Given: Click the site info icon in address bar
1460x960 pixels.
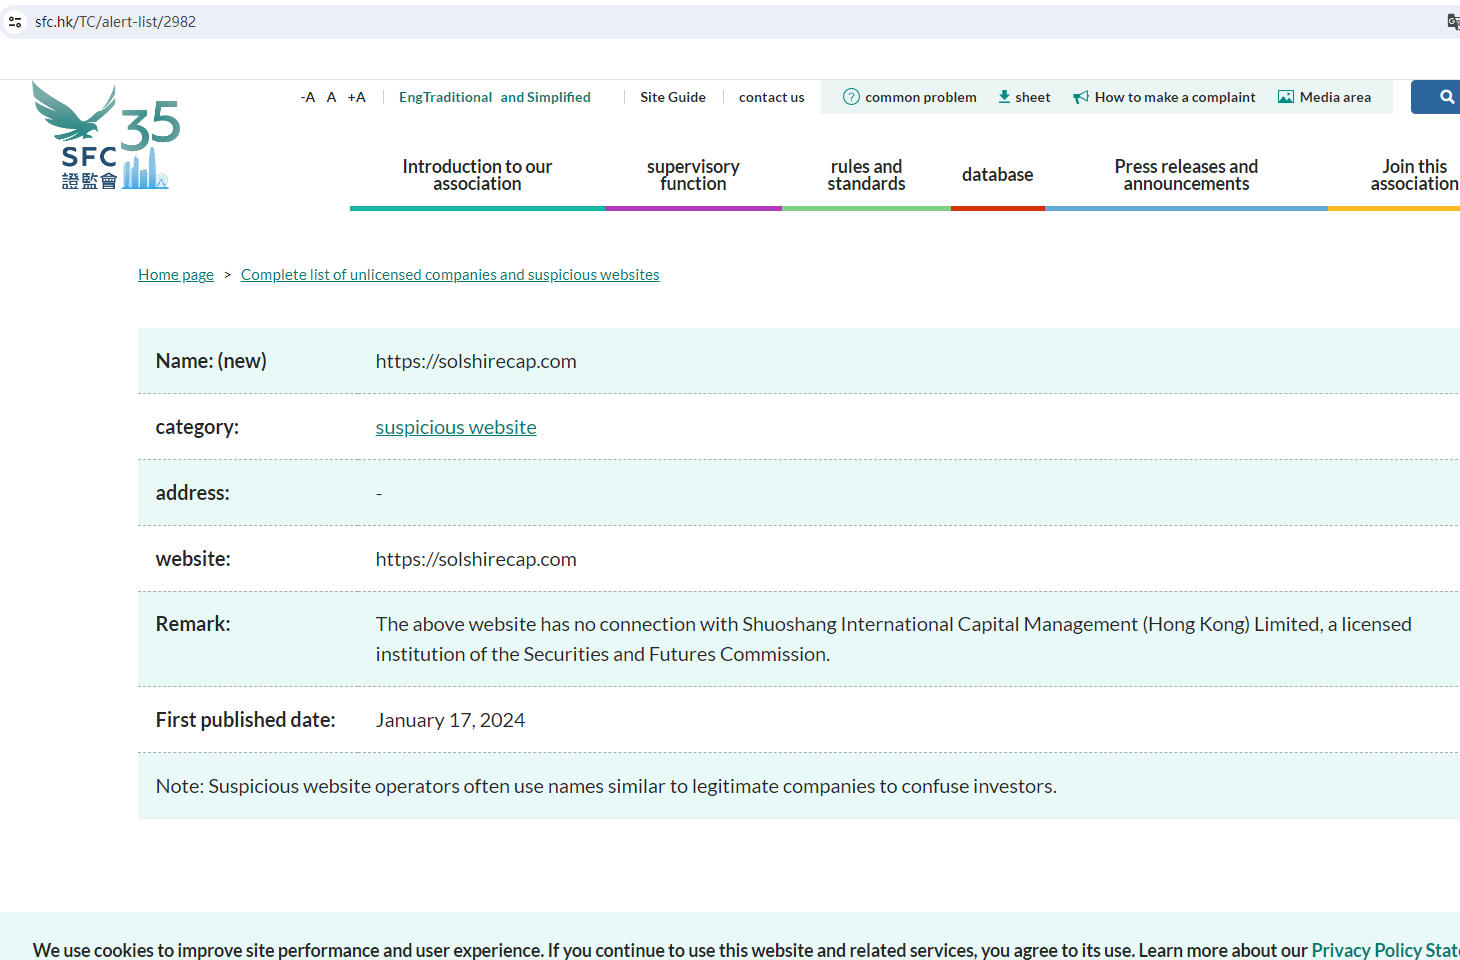Looking at the screenshot, I should pos(15,22).
